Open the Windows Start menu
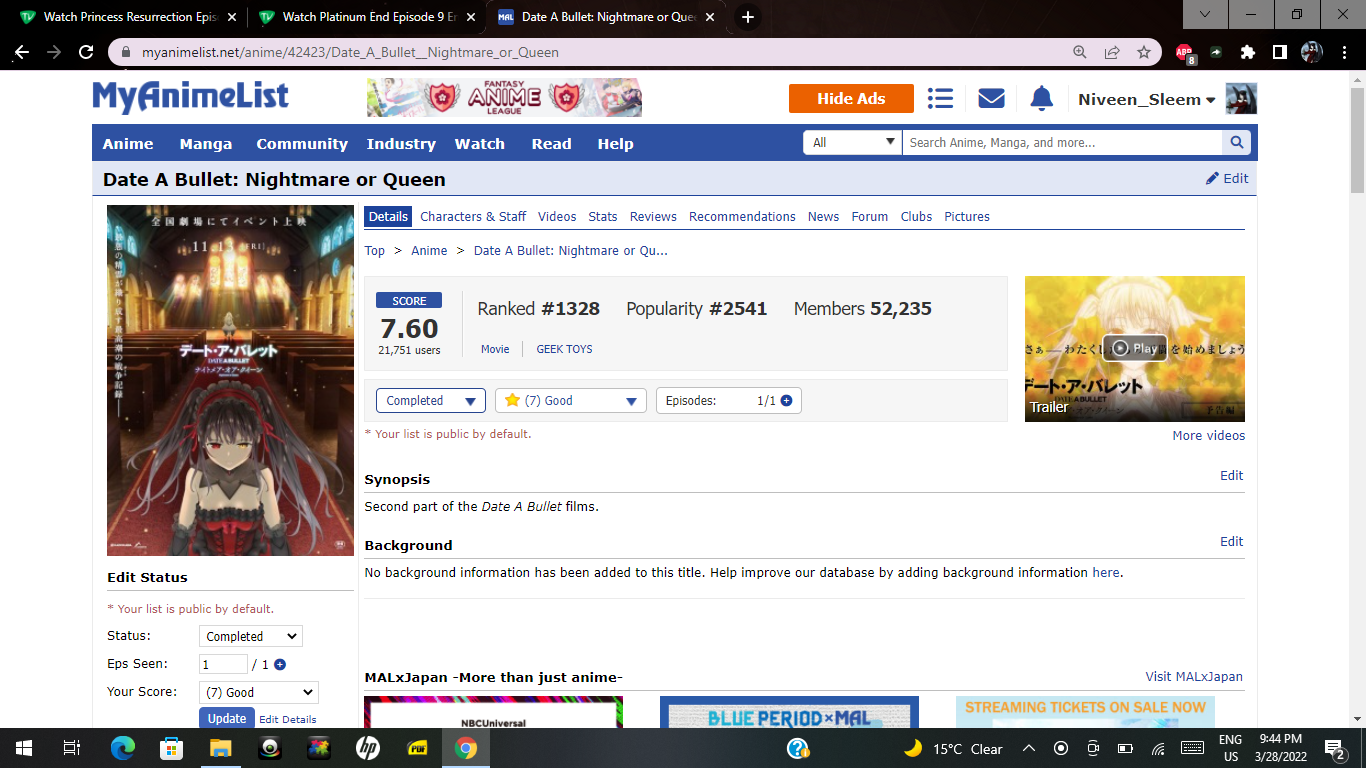Viewport: 1366px width, 768px height. [23, 748]
